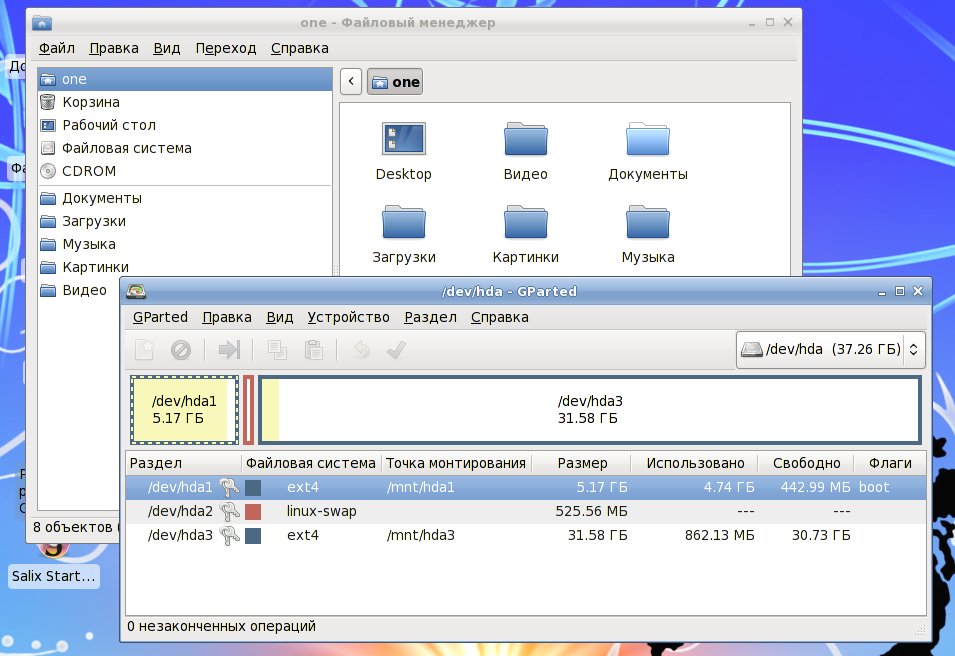This screenshot has width=955, height=656.
Task: Open Видео bookmark in the sidebar
Action: [79, 291]
